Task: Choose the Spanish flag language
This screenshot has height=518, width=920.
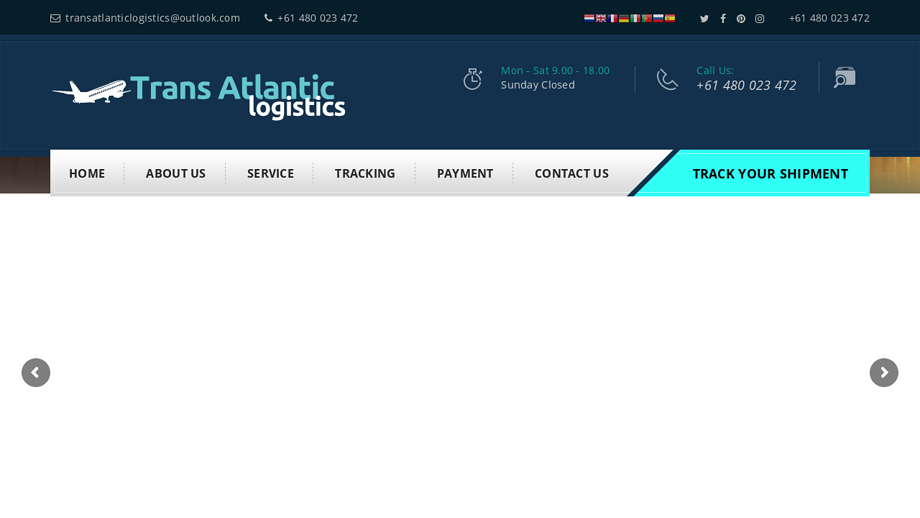Action: 670,18
